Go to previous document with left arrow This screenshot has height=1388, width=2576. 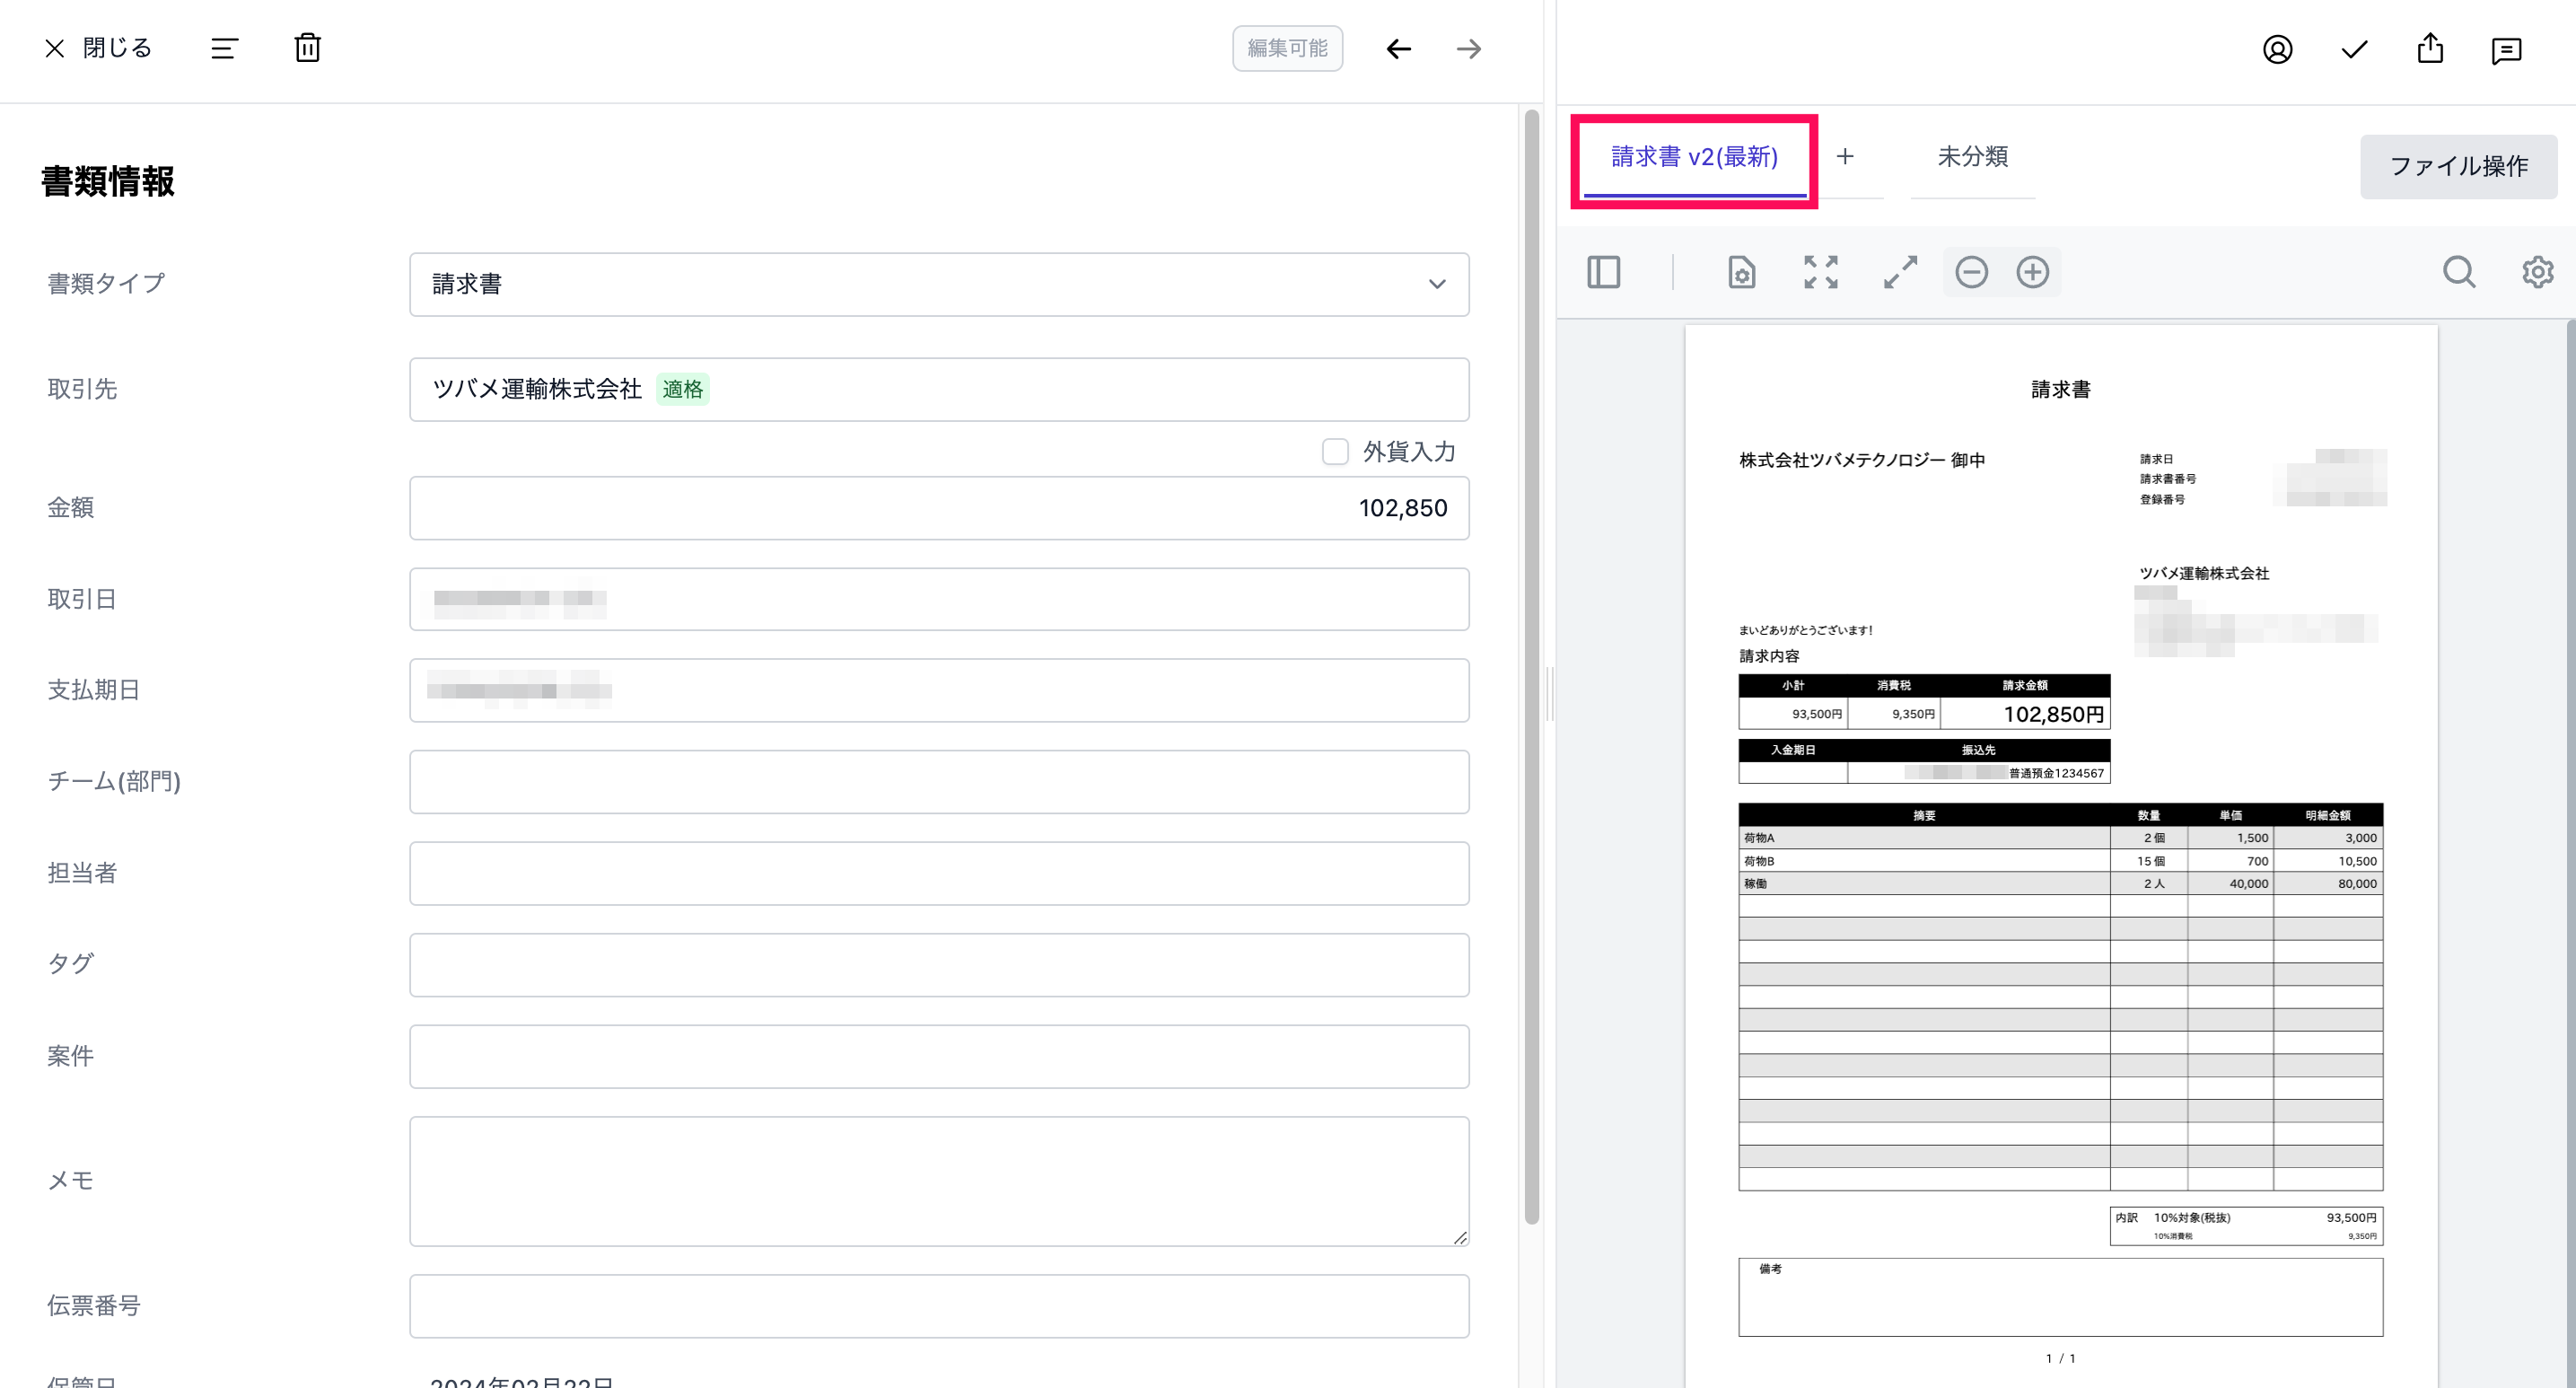coord(1398,48)
